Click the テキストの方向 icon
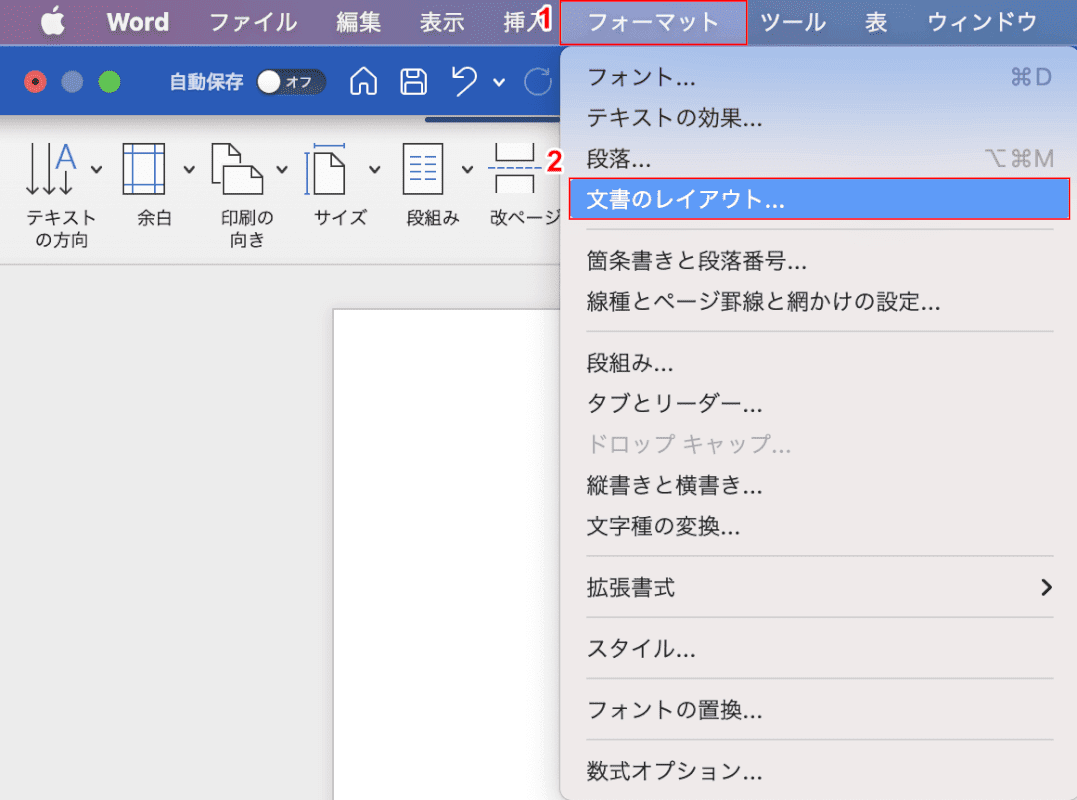This screenshot has width=1077, height=800. (x=51, y=169)
